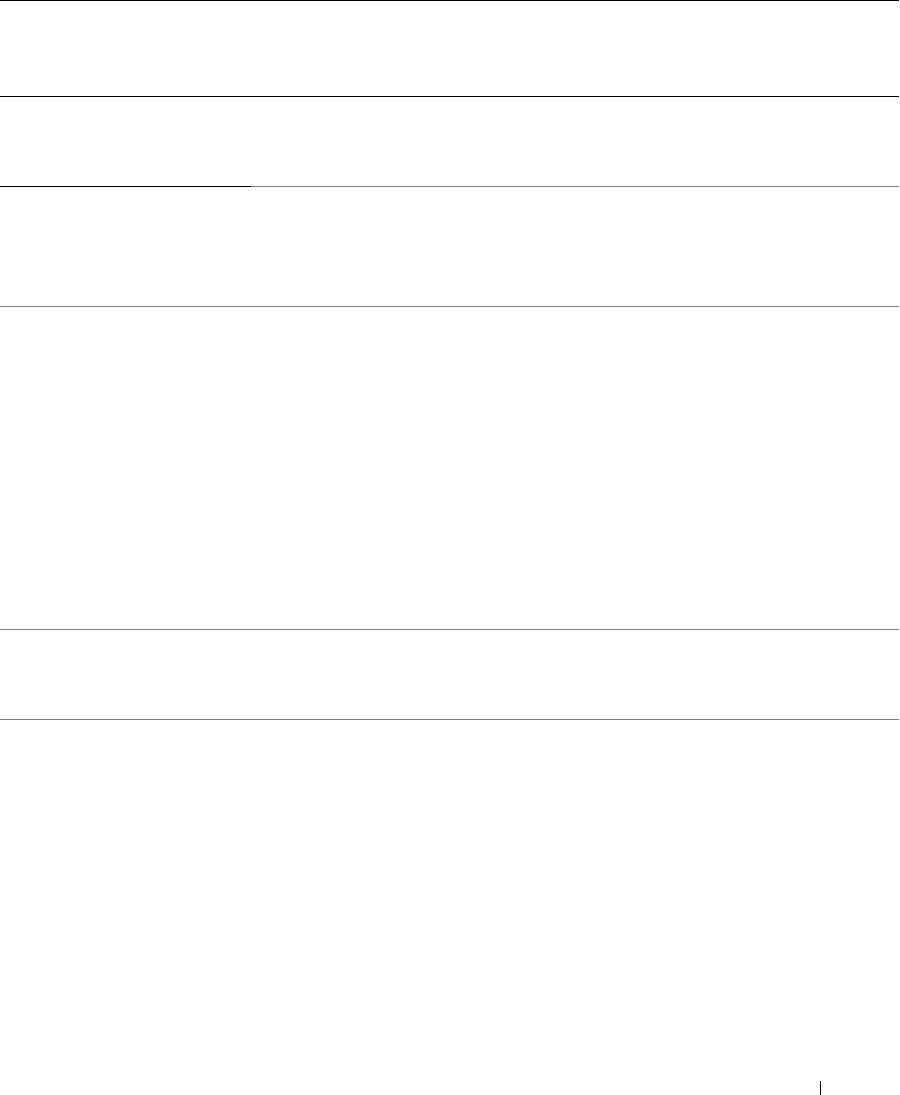
Task: Click the gray divider above the narrow fifth row
Action: 450,629
